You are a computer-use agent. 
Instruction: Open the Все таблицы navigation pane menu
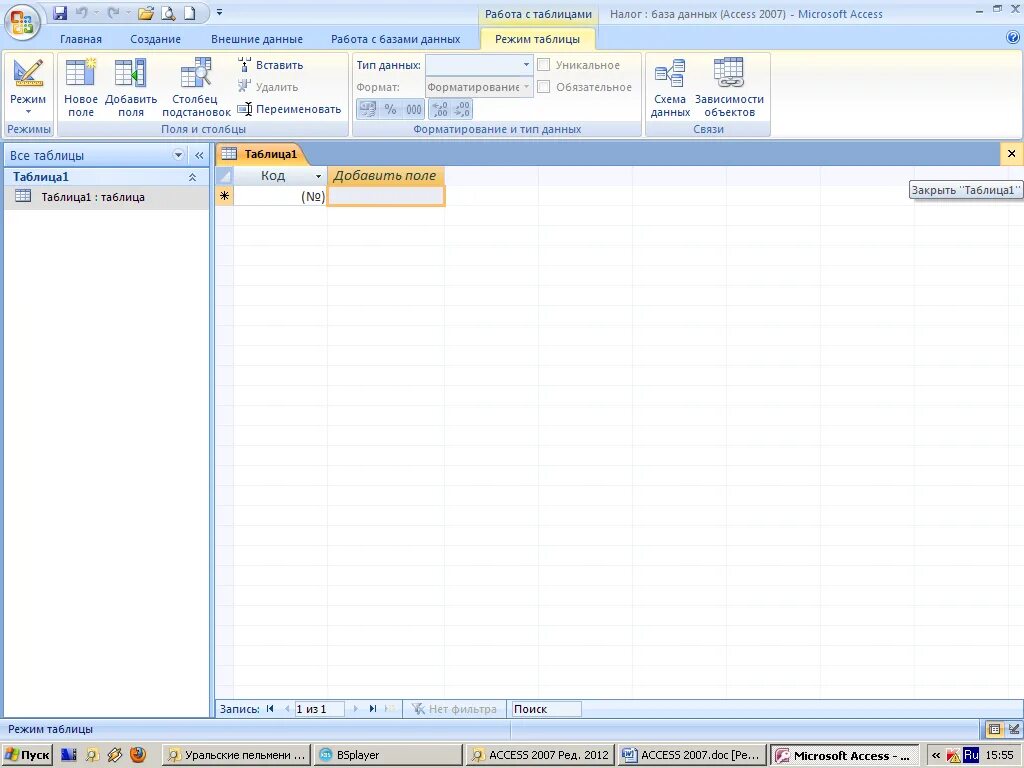click(178, 155)
